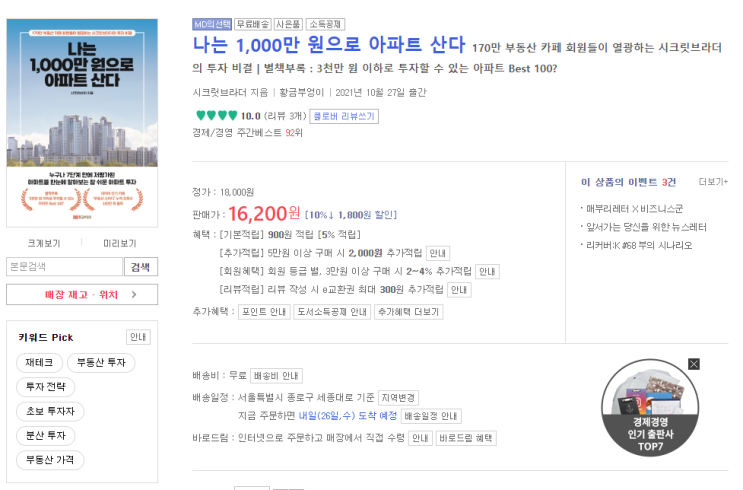Select the 부동산 가격 keyword tag

point(50,460)
